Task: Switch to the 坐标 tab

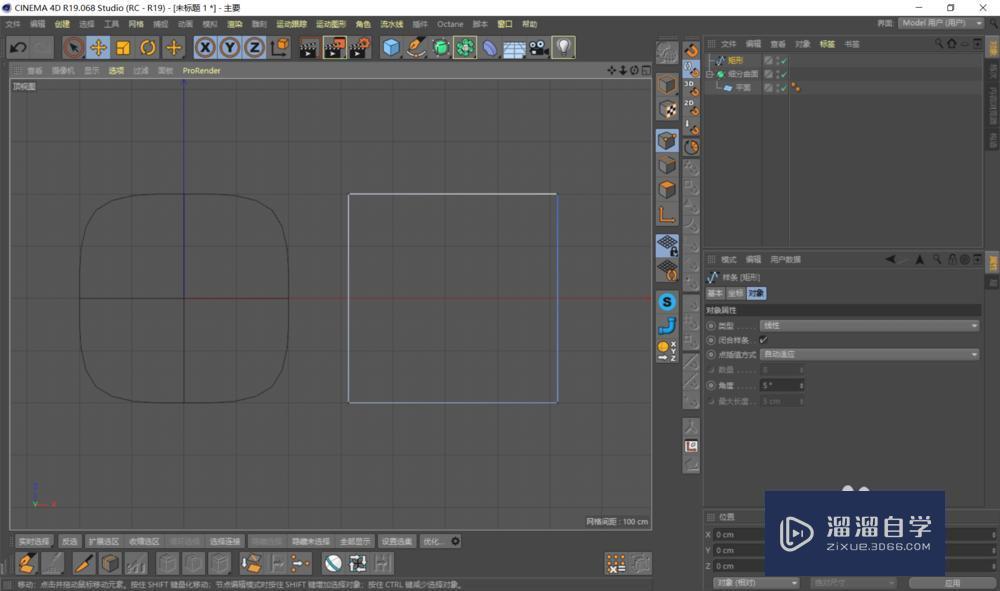Action: click(735, 293)
